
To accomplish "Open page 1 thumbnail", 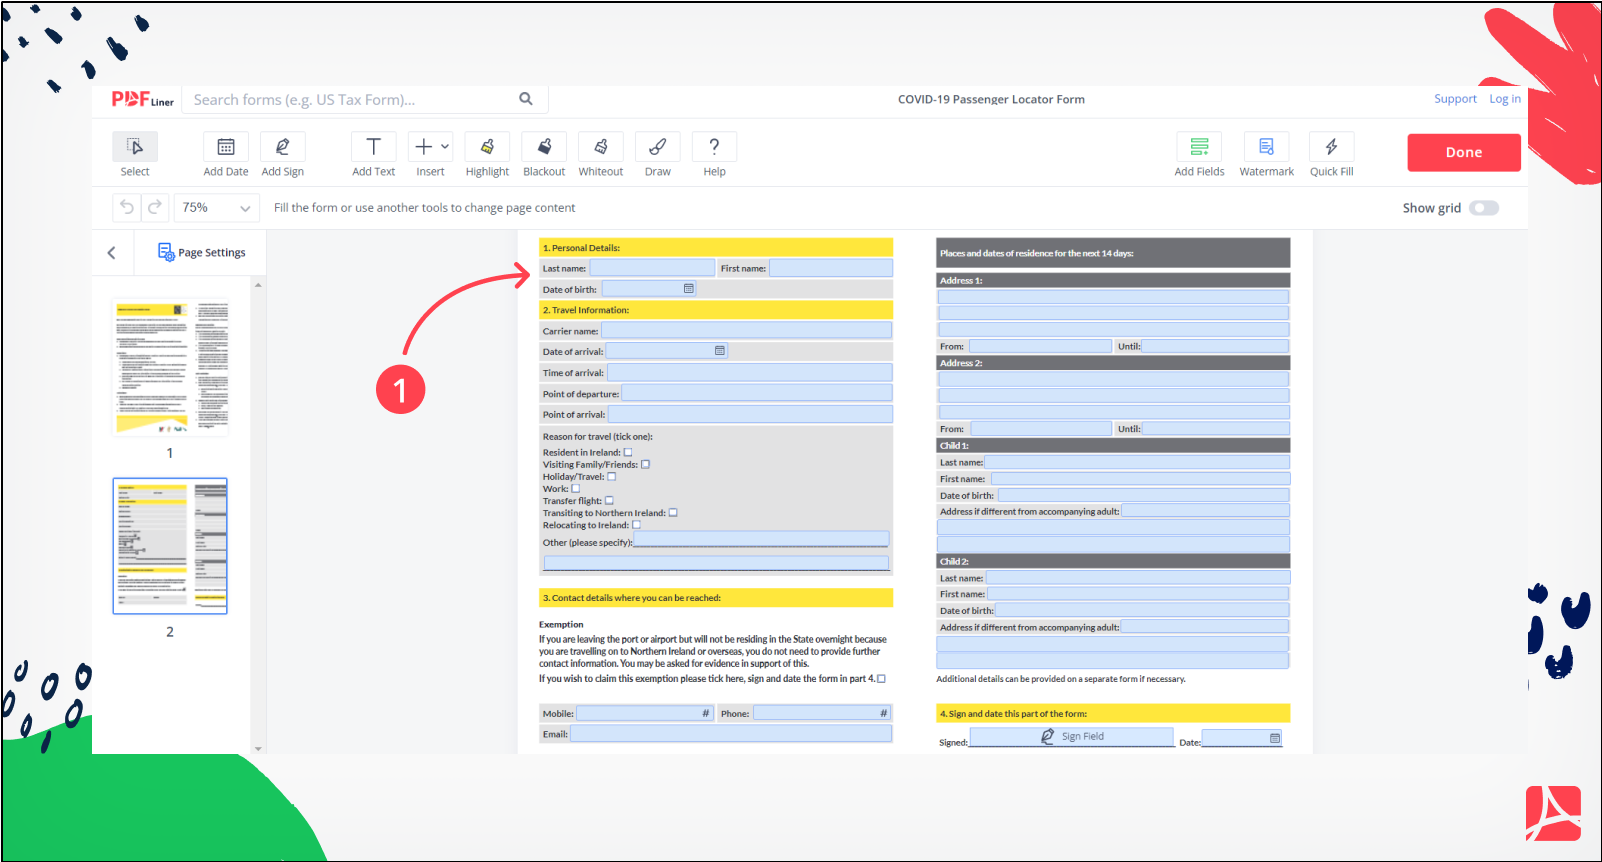I will 171,369.
